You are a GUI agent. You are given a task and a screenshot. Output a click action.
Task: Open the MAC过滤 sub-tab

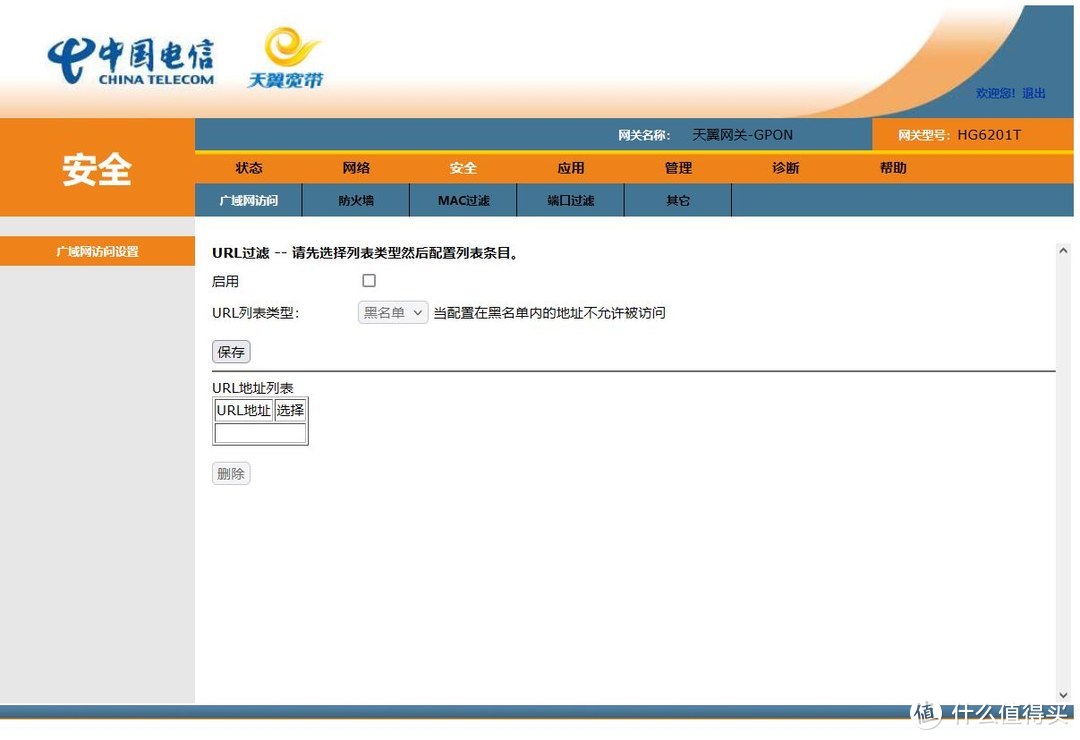tap(462, 200)
